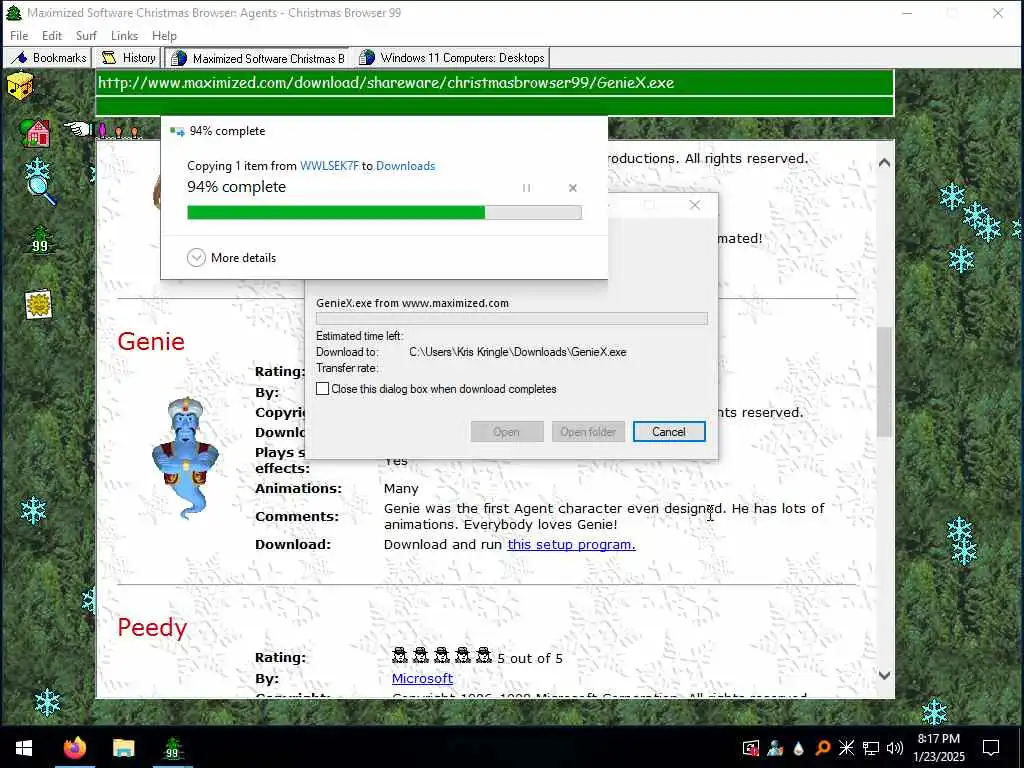This screenshot has height=768, width=1024.
Task: Click the purple light bulb icon
Action: pos(103,130)
